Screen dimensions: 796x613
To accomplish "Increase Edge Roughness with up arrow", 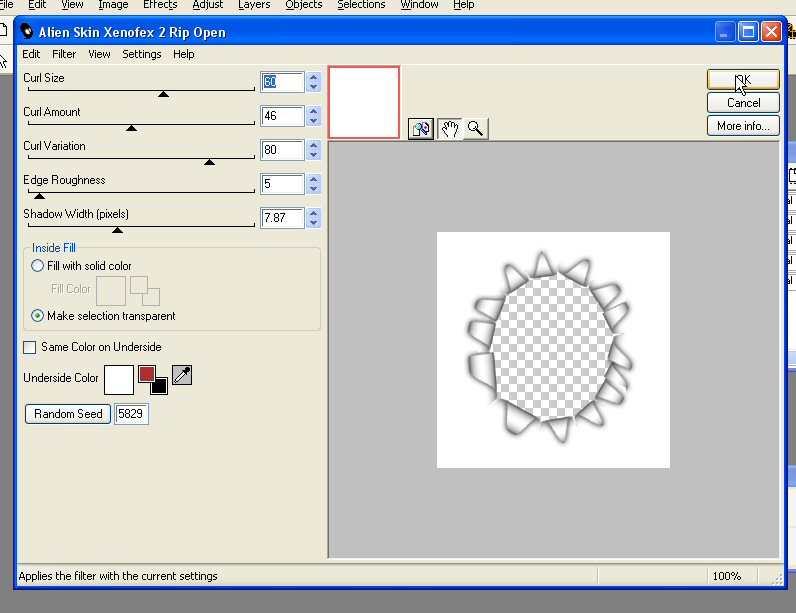I will click(x=314, y=180).
